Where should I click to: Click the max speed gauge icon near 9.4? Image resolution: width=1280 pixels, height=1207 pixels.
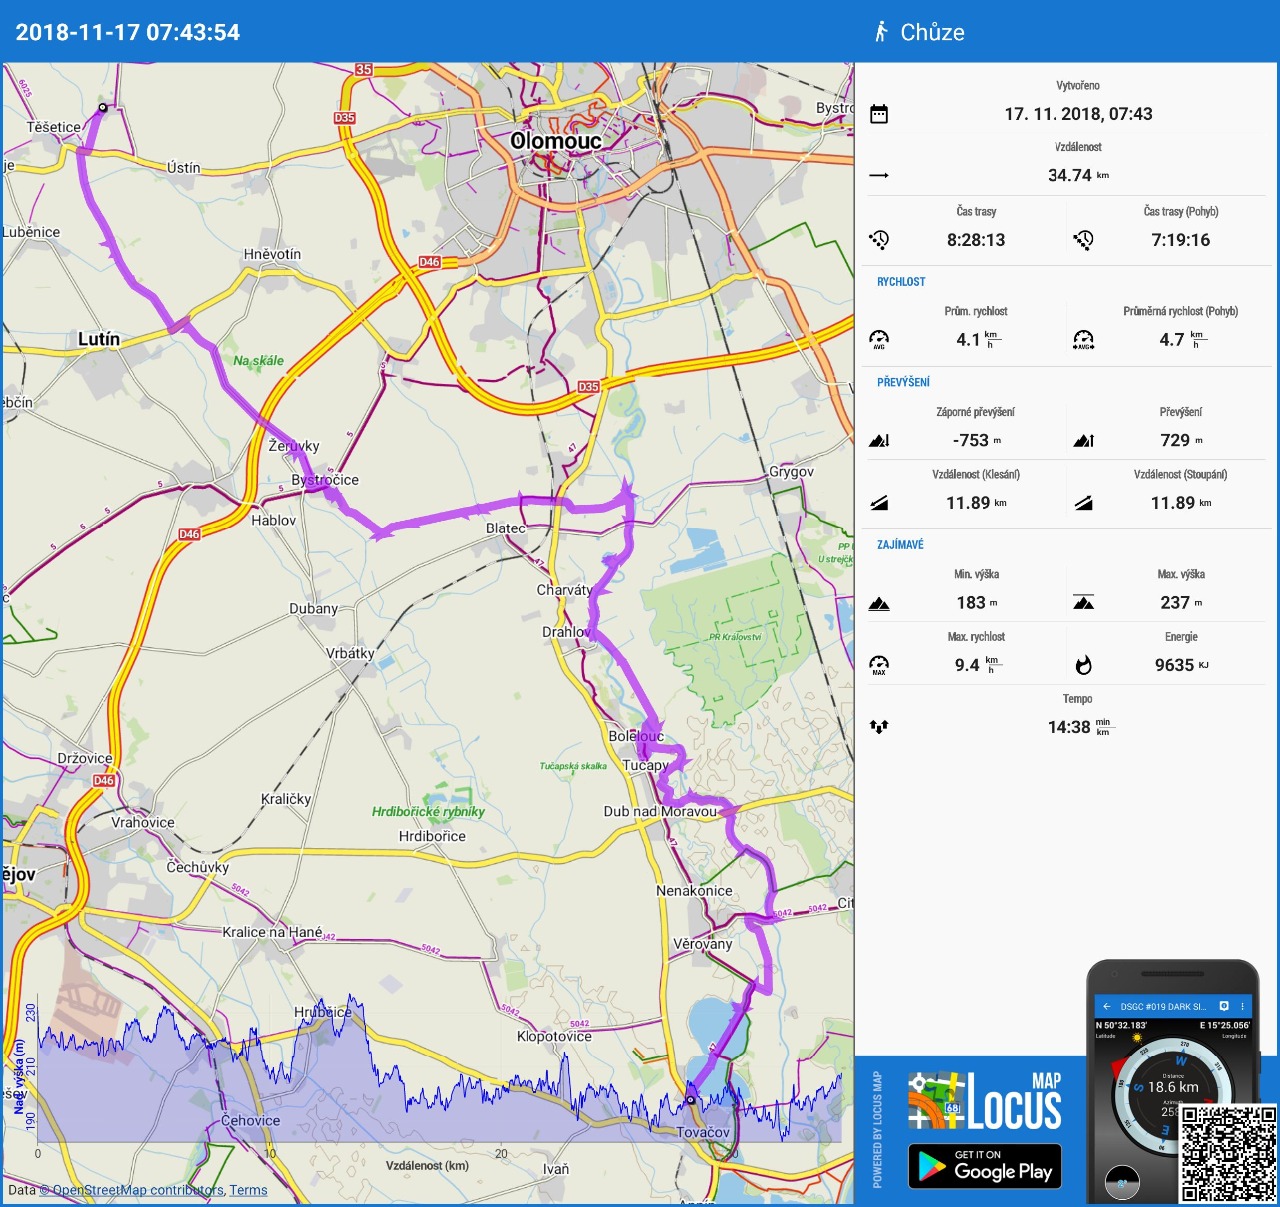[x=879, y=665]
